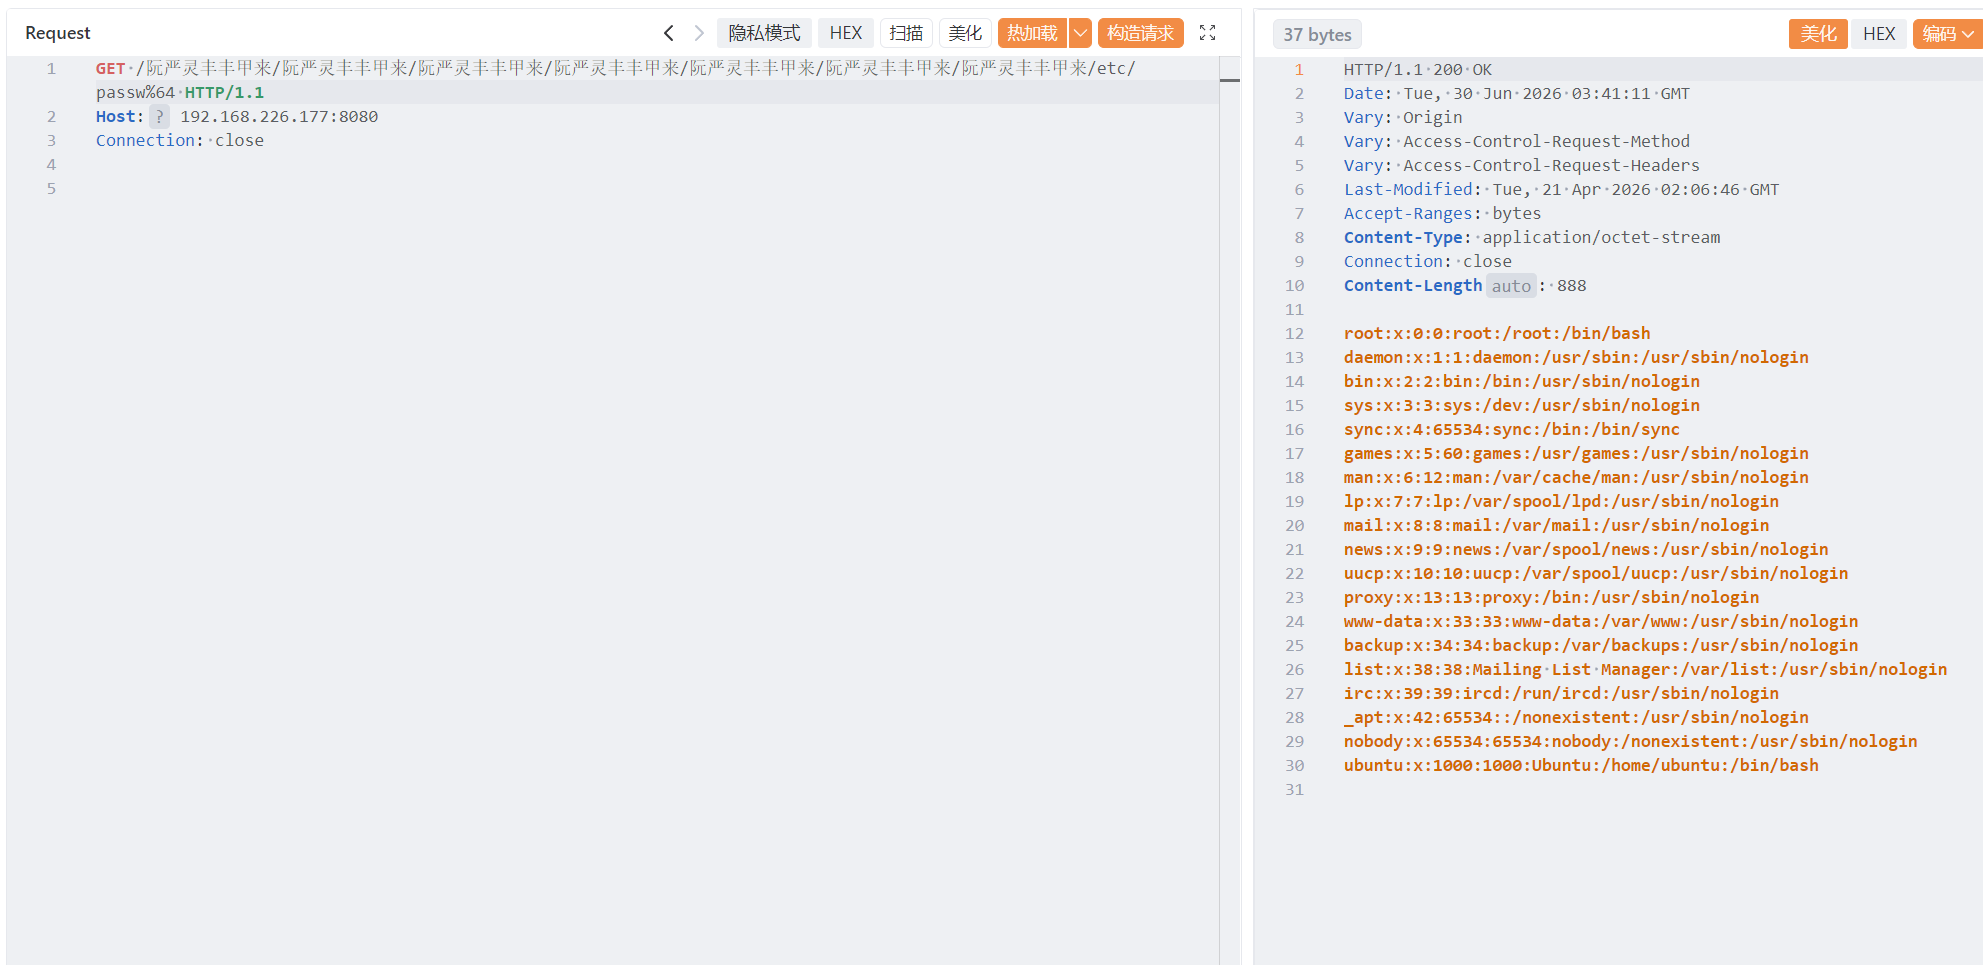Click the request editor scrollbar thumb

click(1230, 80)
